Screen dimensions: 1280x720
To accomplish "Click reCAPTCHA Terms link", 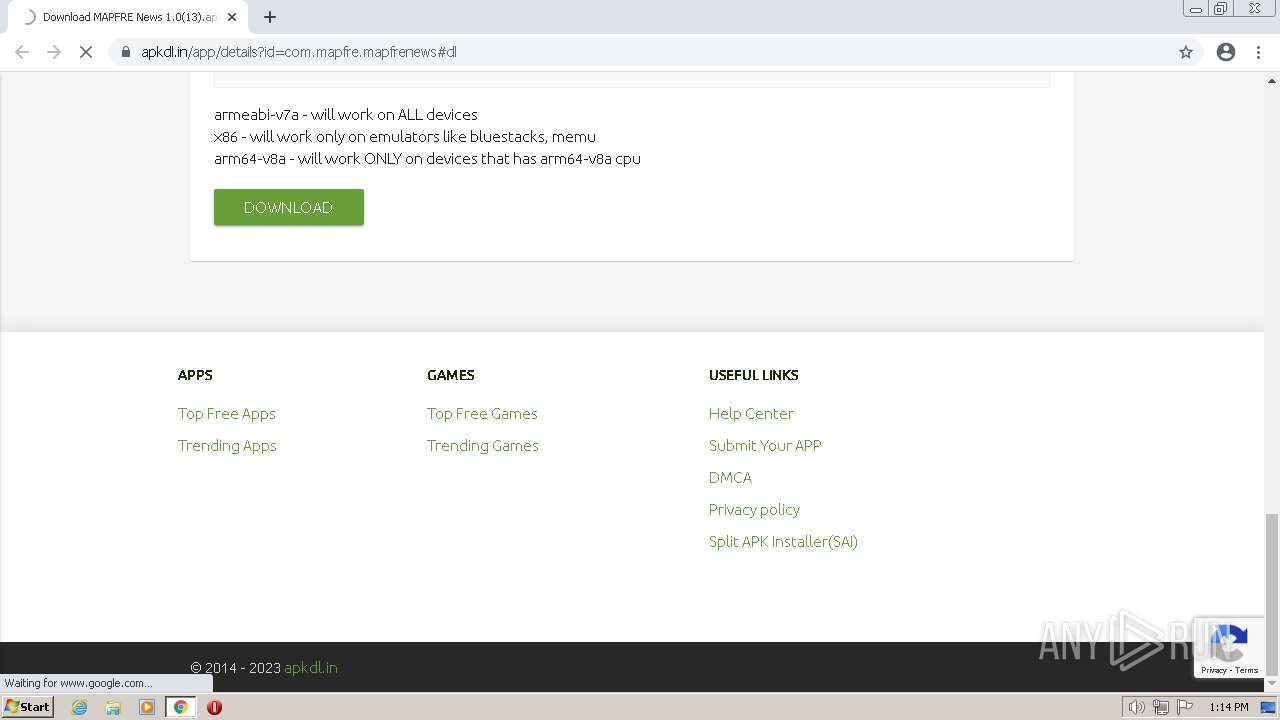I will pos(1247,670).
